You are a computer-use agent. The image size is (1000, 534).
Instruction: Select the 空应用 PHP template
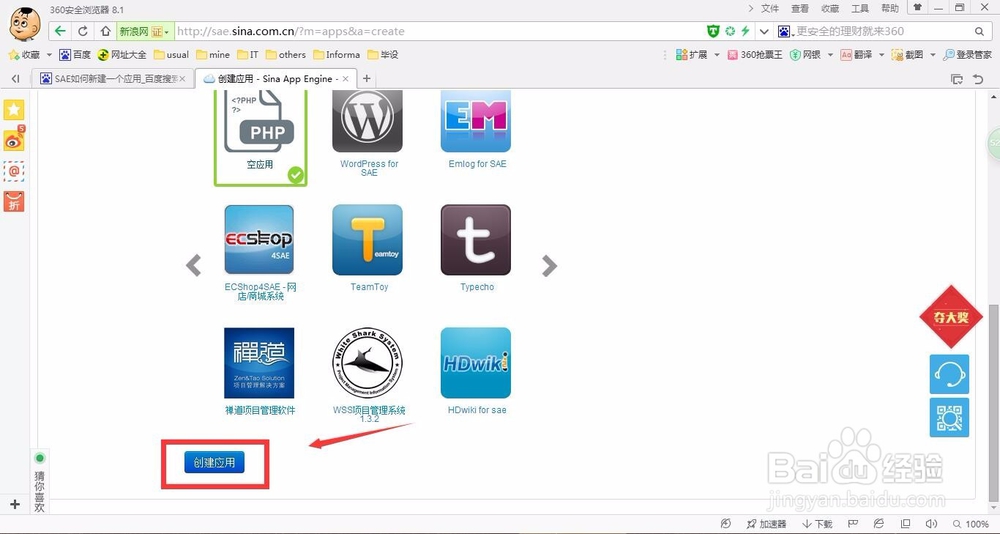pos(260,137)
